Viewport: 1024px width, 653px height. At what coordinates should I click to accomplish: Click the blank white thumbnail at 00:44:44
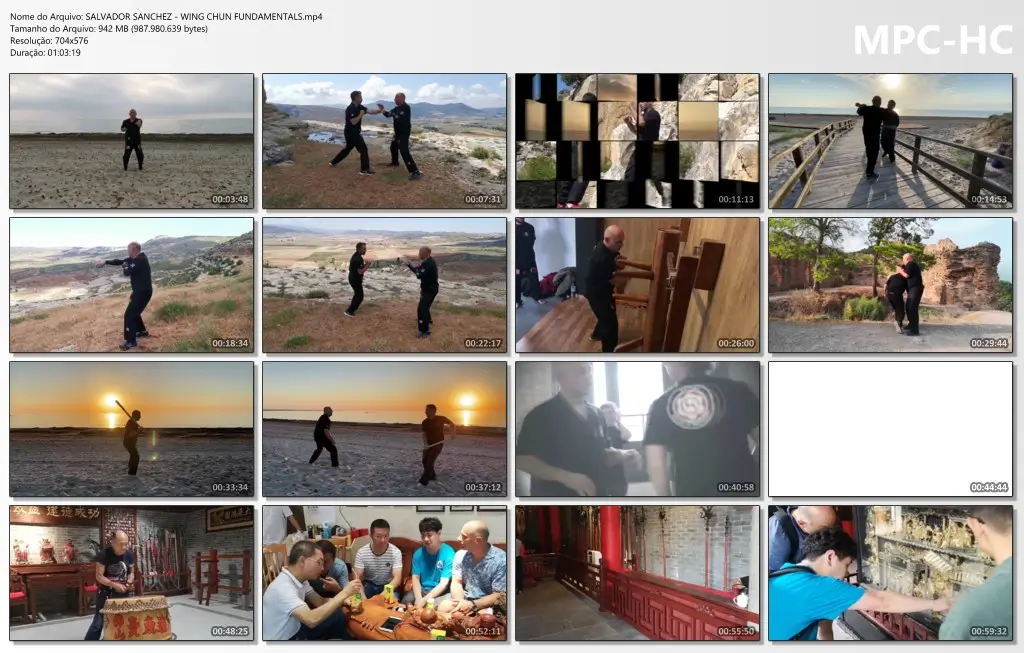(893, 429)
